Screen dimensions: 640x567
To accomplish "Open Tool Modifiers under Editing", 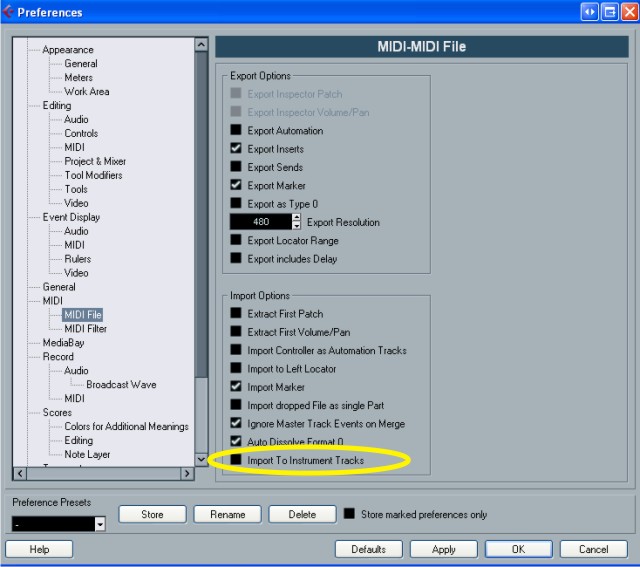I will [x=93, y=176].
